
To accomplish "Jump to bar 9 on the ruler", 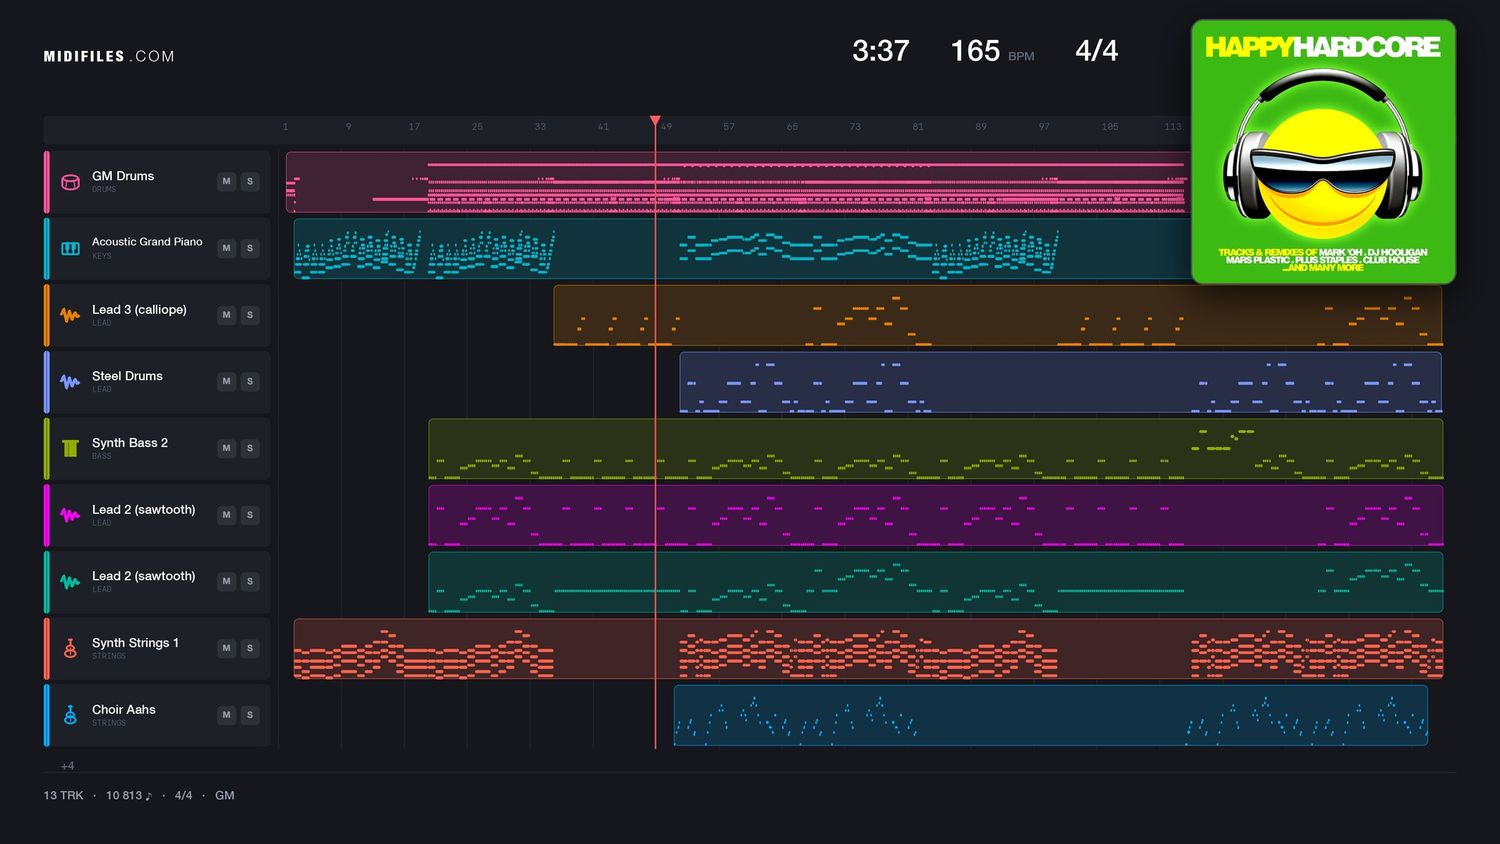I will pos(348,127).
